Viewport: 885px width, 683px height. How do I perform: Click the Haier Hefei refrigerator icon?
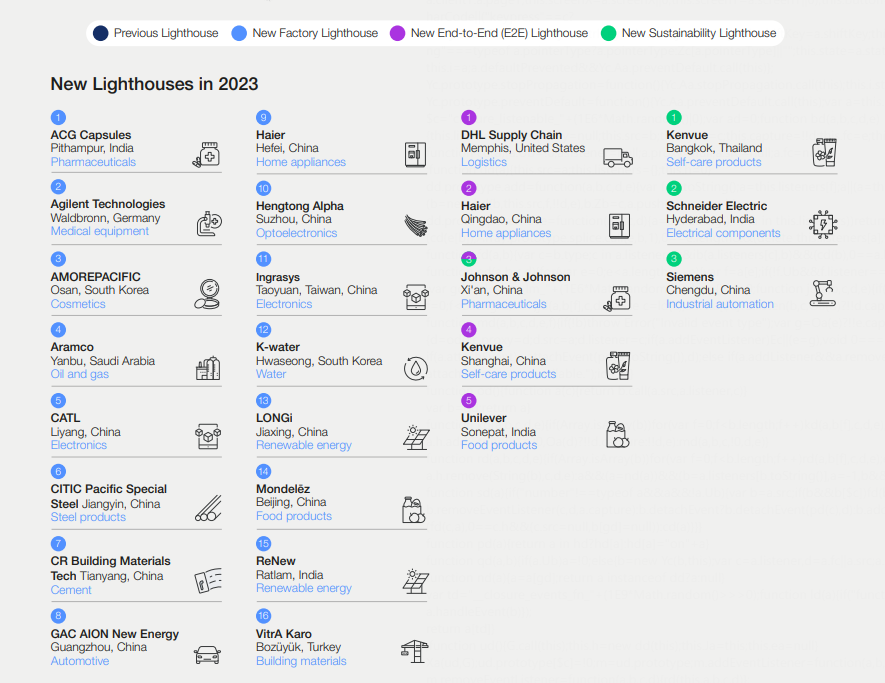pyautogui.click(x=415, y=155)
